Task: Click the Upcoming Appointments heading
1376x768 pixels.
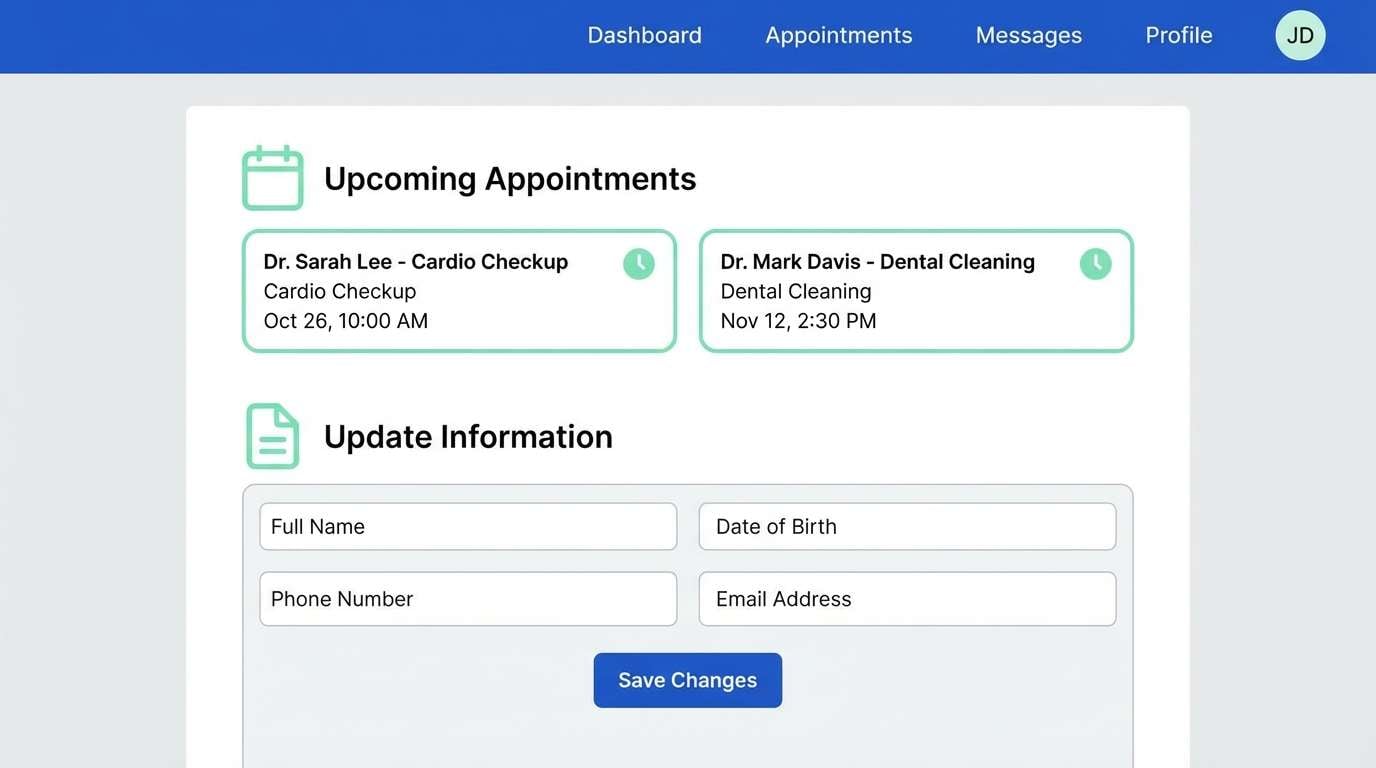Action: pos(509,178)
